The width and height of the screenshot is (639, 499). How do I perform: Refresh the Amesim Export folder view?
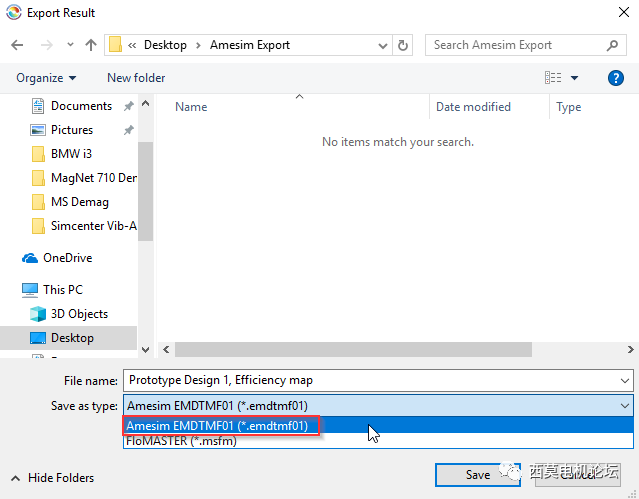[403, 45]
